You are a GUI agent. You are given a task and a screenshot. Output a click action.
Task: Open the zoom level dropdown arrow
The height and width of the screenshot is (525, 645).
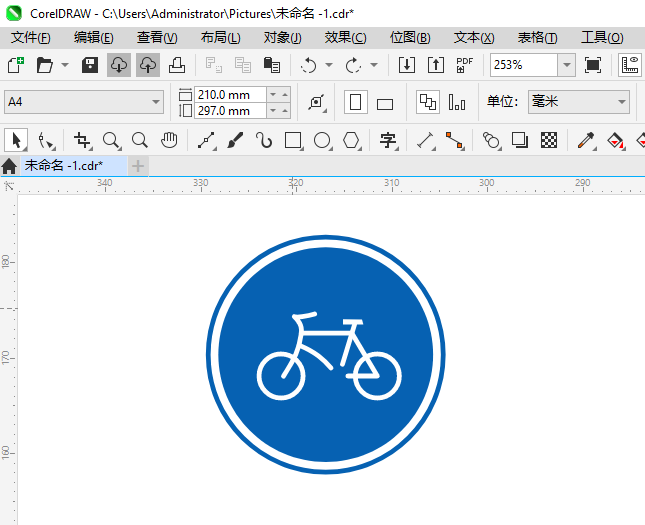567,65
